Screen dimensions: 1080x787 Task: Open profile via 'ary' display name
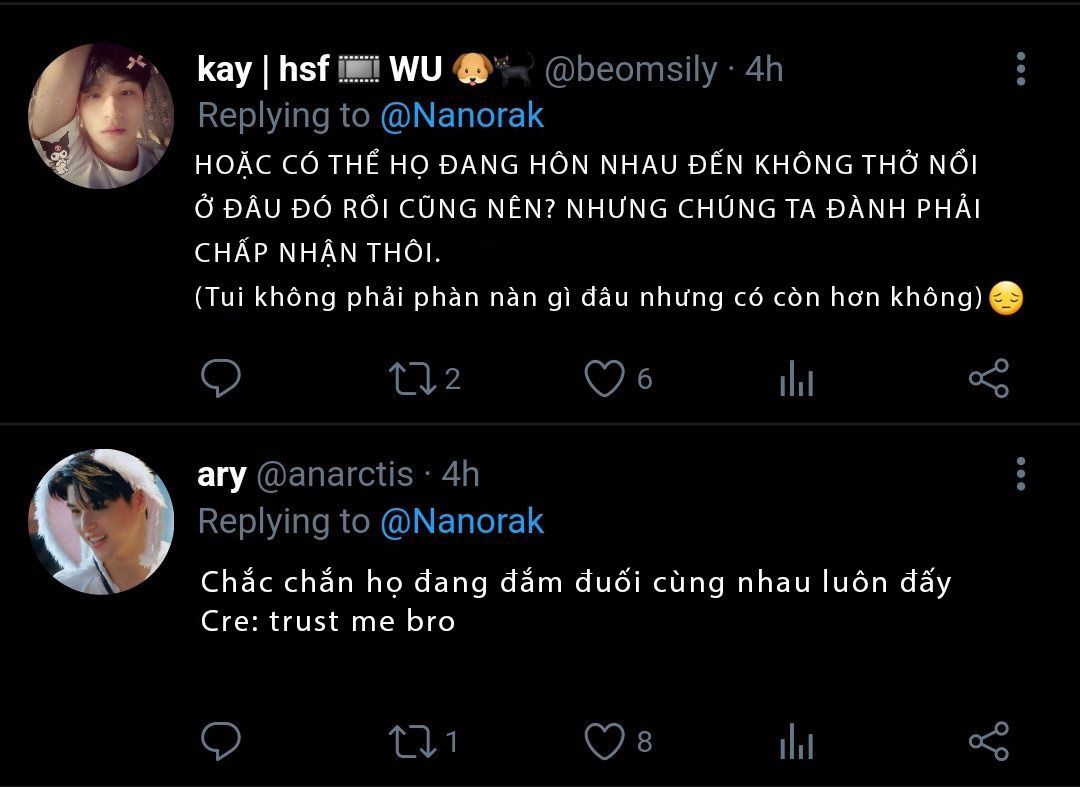pyautogui.click(x=221, y=475)
